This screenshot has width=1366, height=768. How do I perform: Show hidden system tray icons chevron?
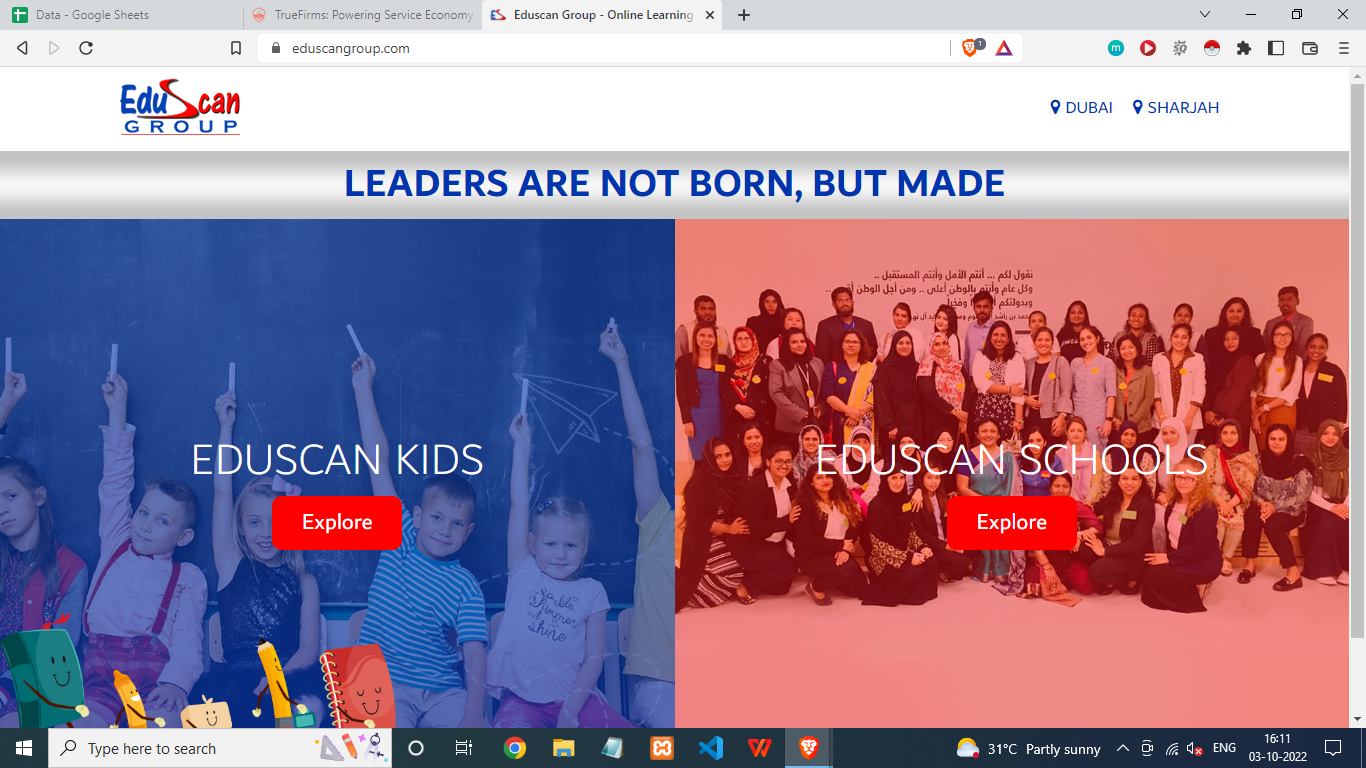1123,748
